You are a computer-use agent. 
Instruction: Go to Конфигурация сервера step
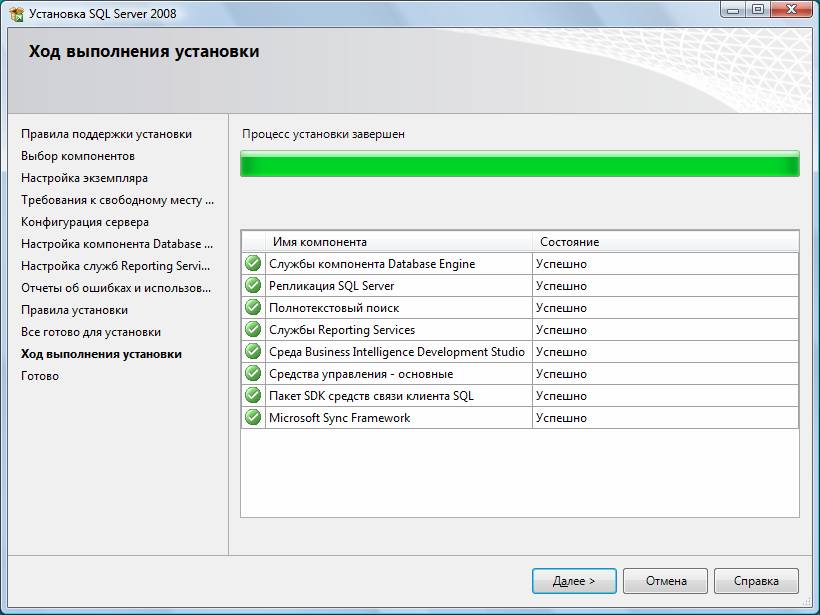85,222
